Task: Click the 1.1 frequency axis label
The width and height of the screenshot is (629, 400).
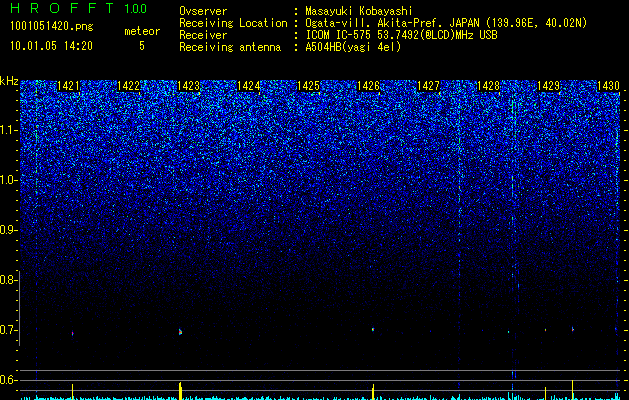Action: point(8,130)
